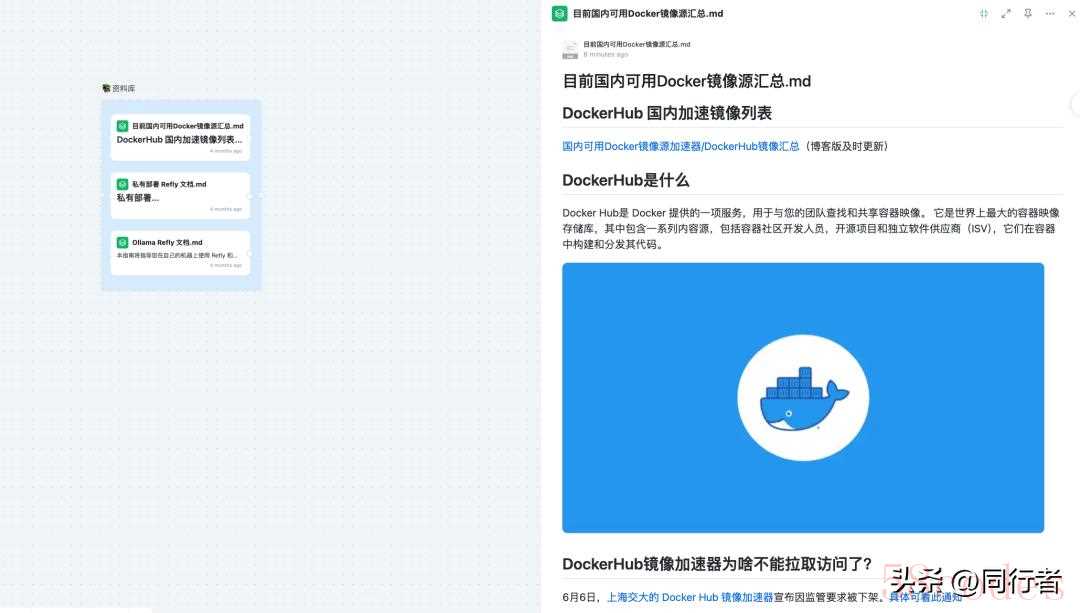This screenshot has width=1080, height=613.
Task: Select the 私有部署 Refly 文档.md card
Action: (x=180, y=195)
